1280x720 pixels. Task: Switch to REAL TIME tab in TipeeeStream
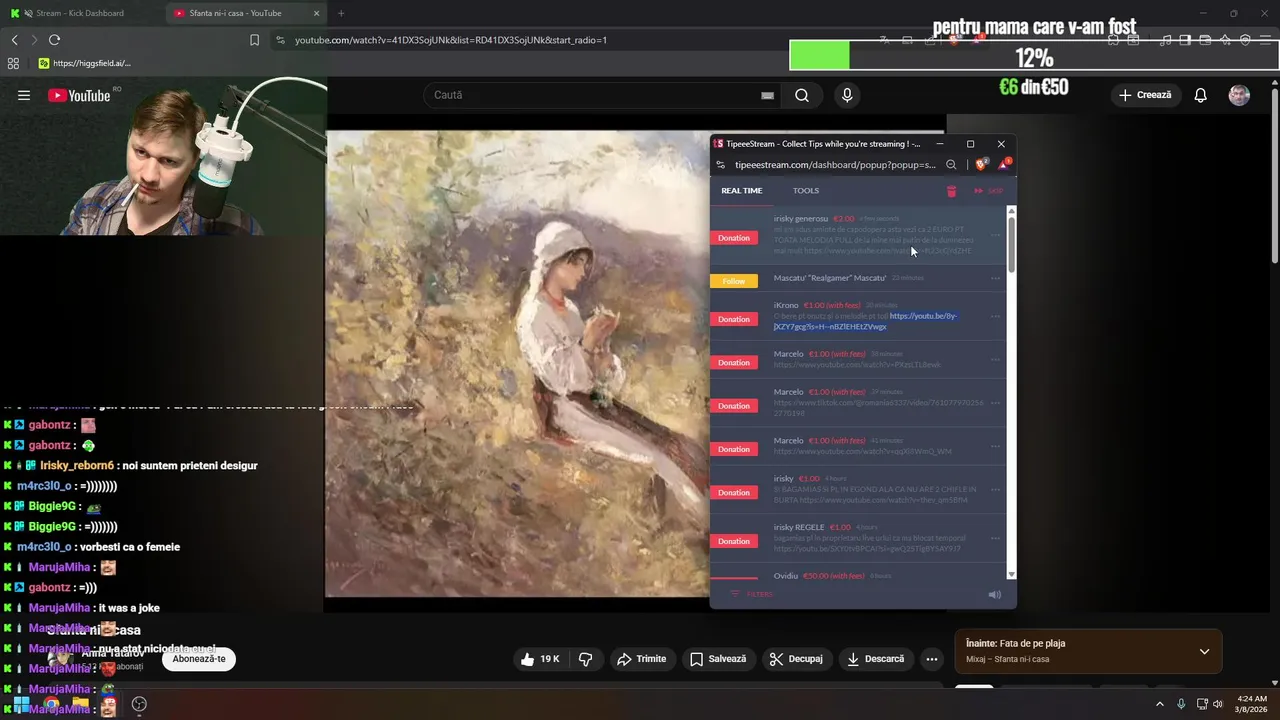pyautogui.click(x=741, y=190)
